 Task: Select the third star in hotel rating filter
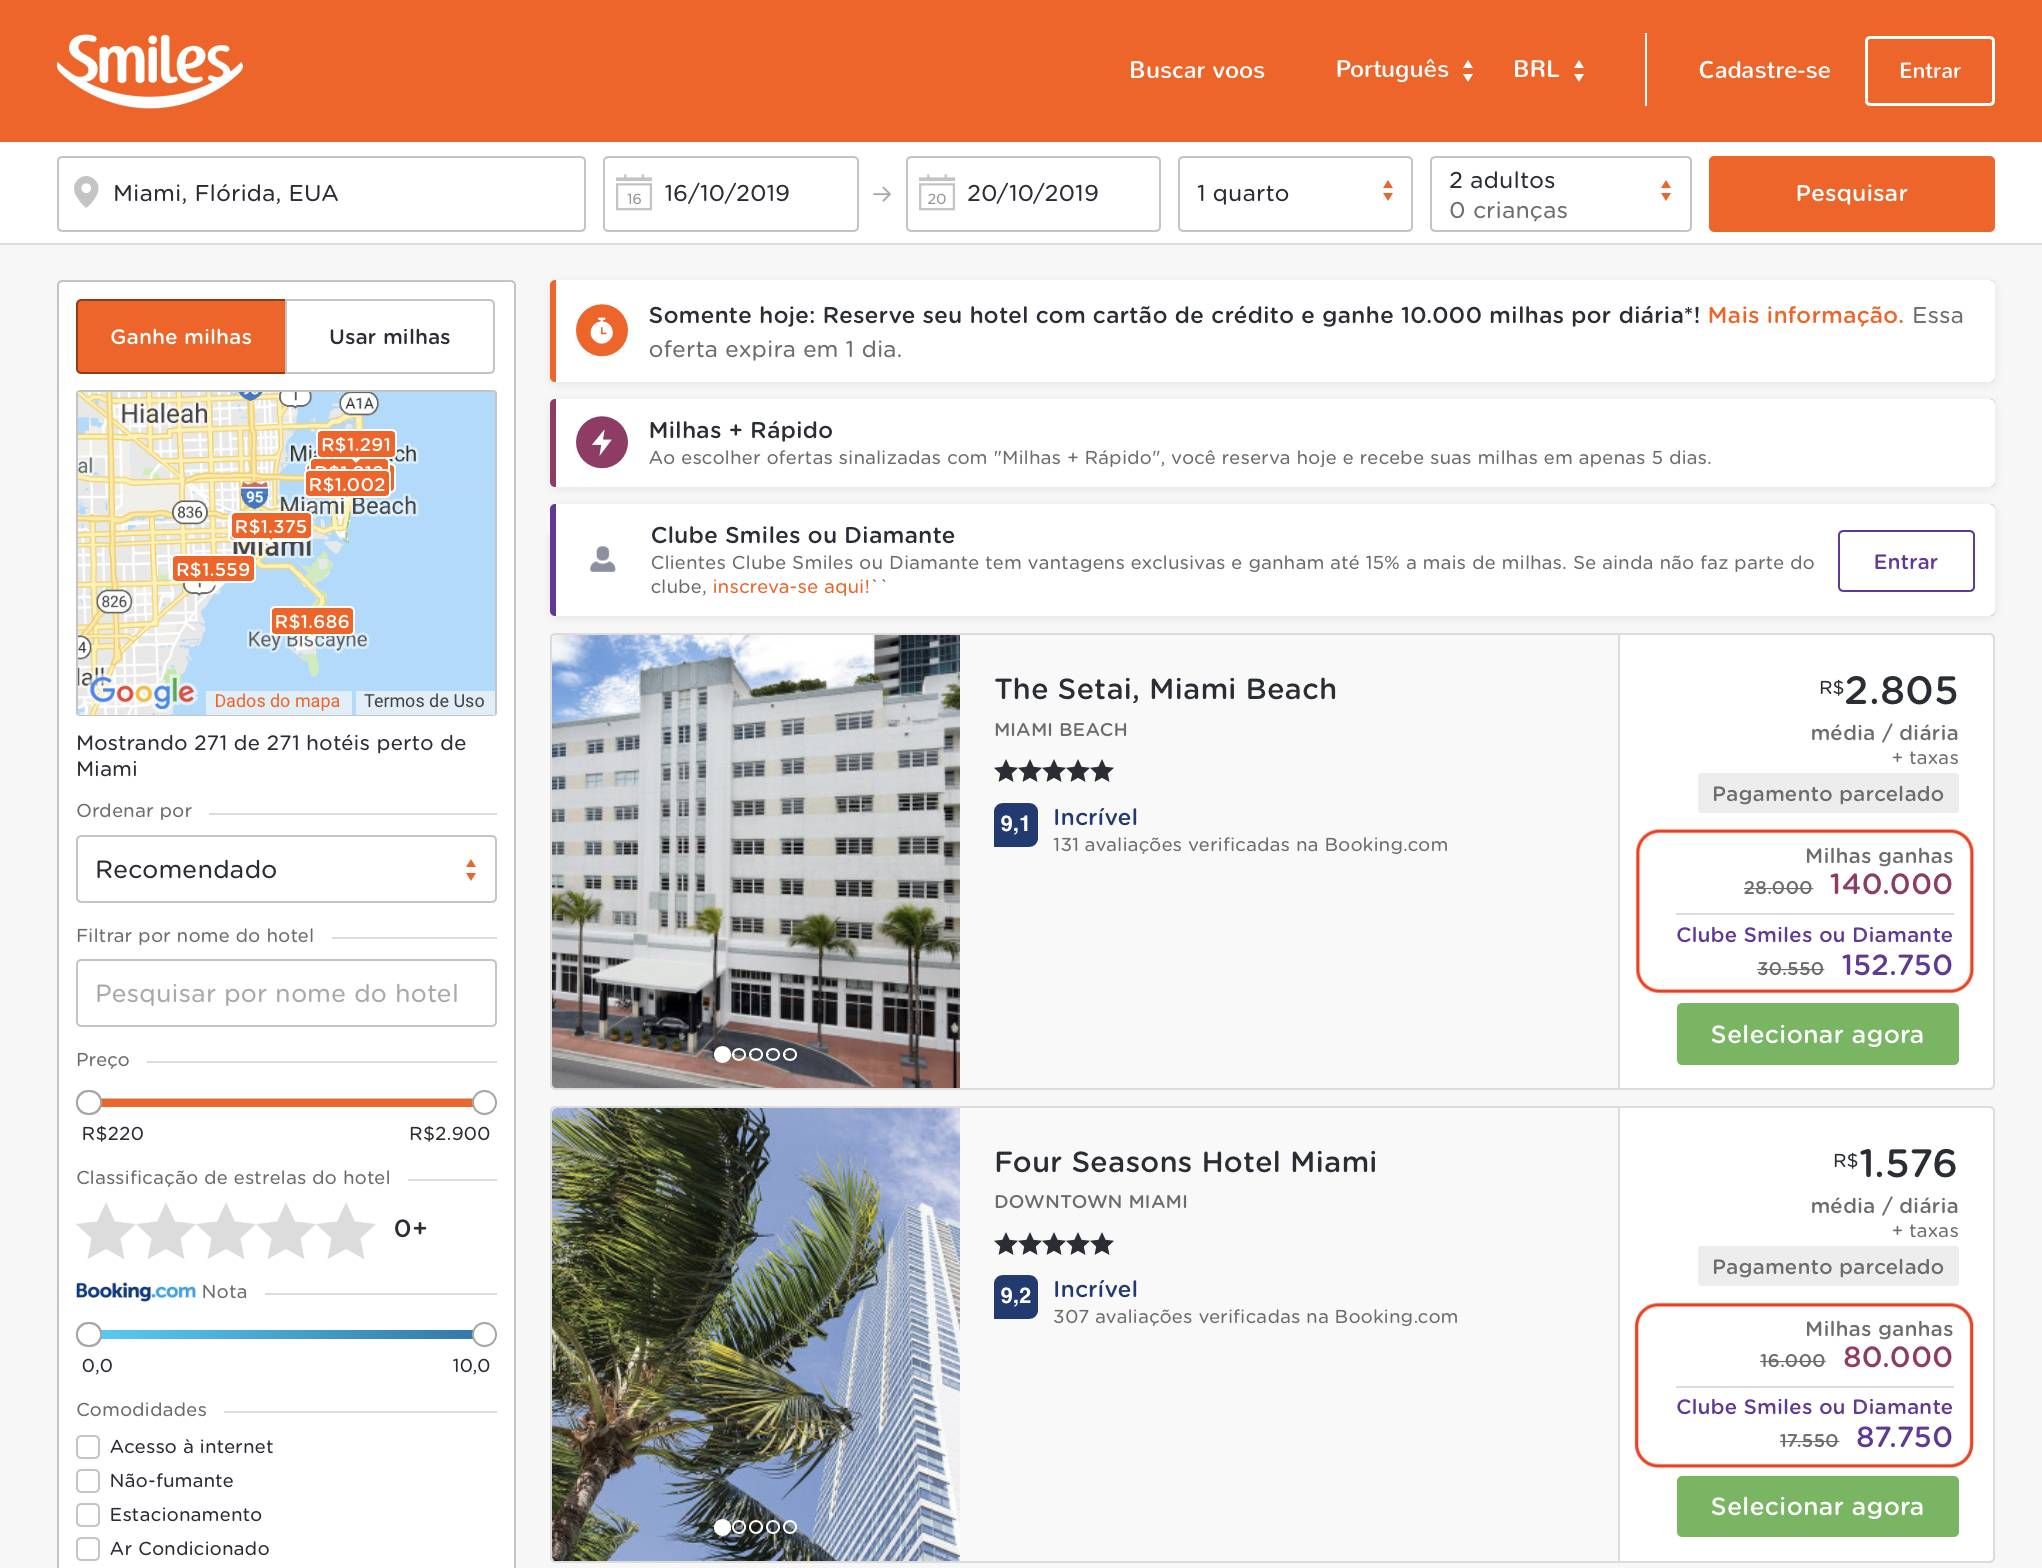click(226, 1230)
